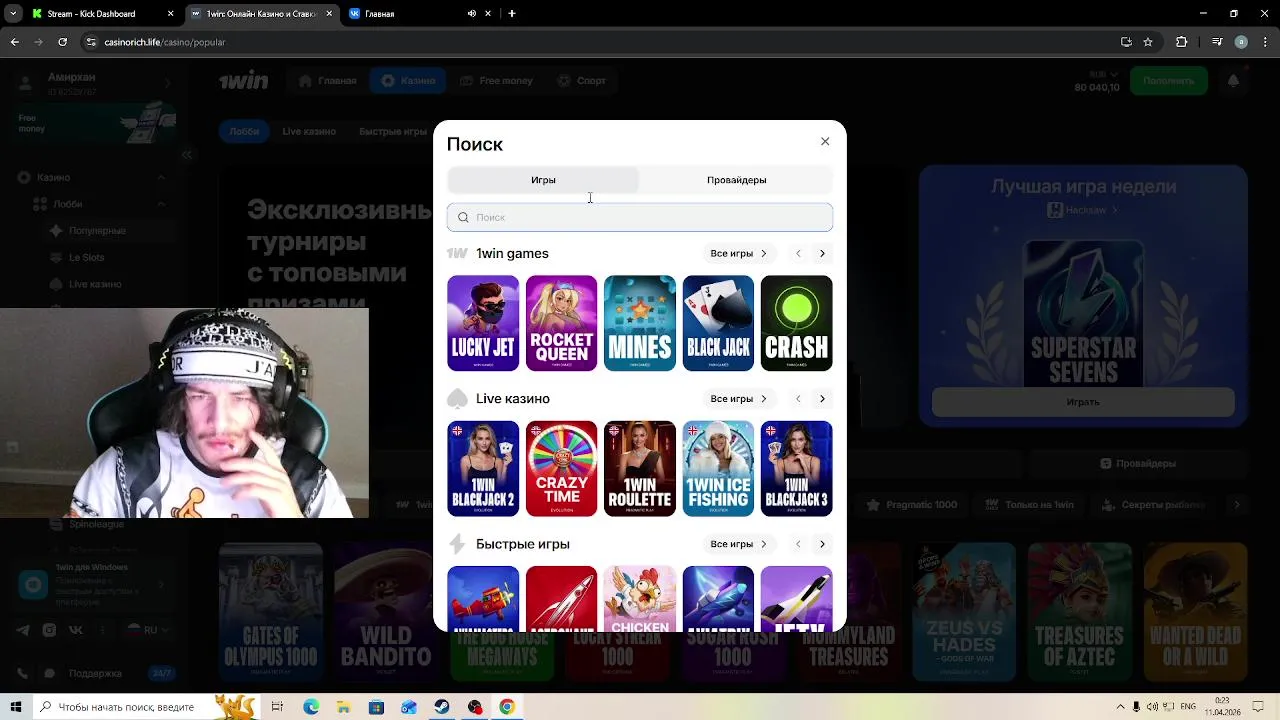Viewport: 1280px width, 720px height.
Task: Select Казино in the header navigation
Action: pos(408,81)
